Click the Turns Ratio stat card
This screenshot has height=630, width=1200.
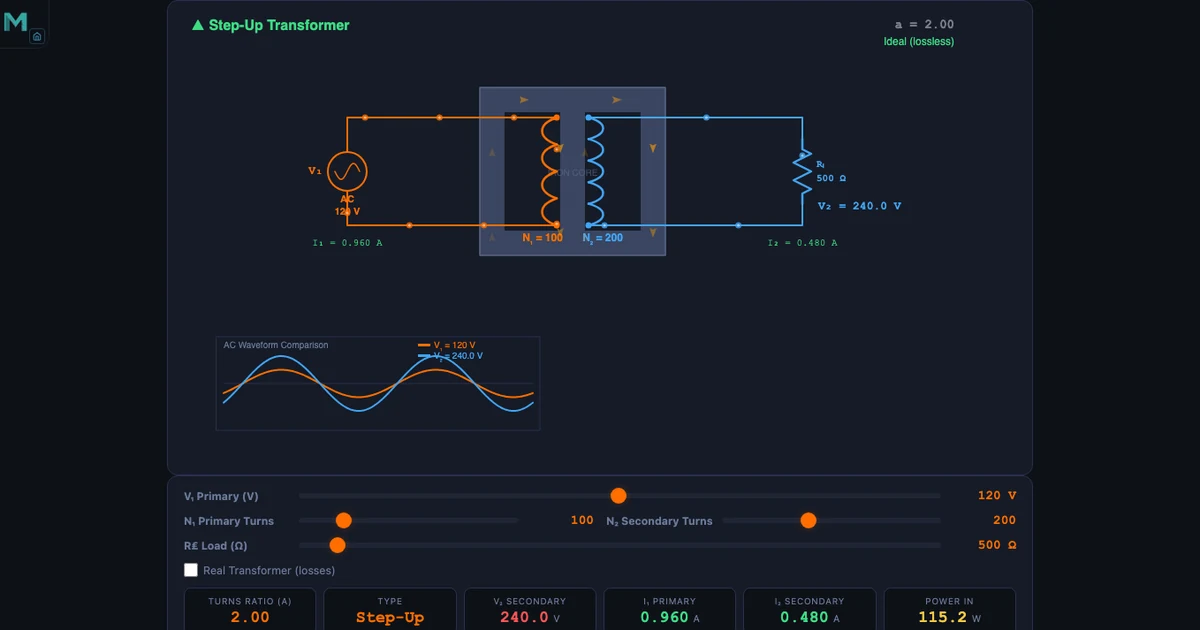coord(250,609)
